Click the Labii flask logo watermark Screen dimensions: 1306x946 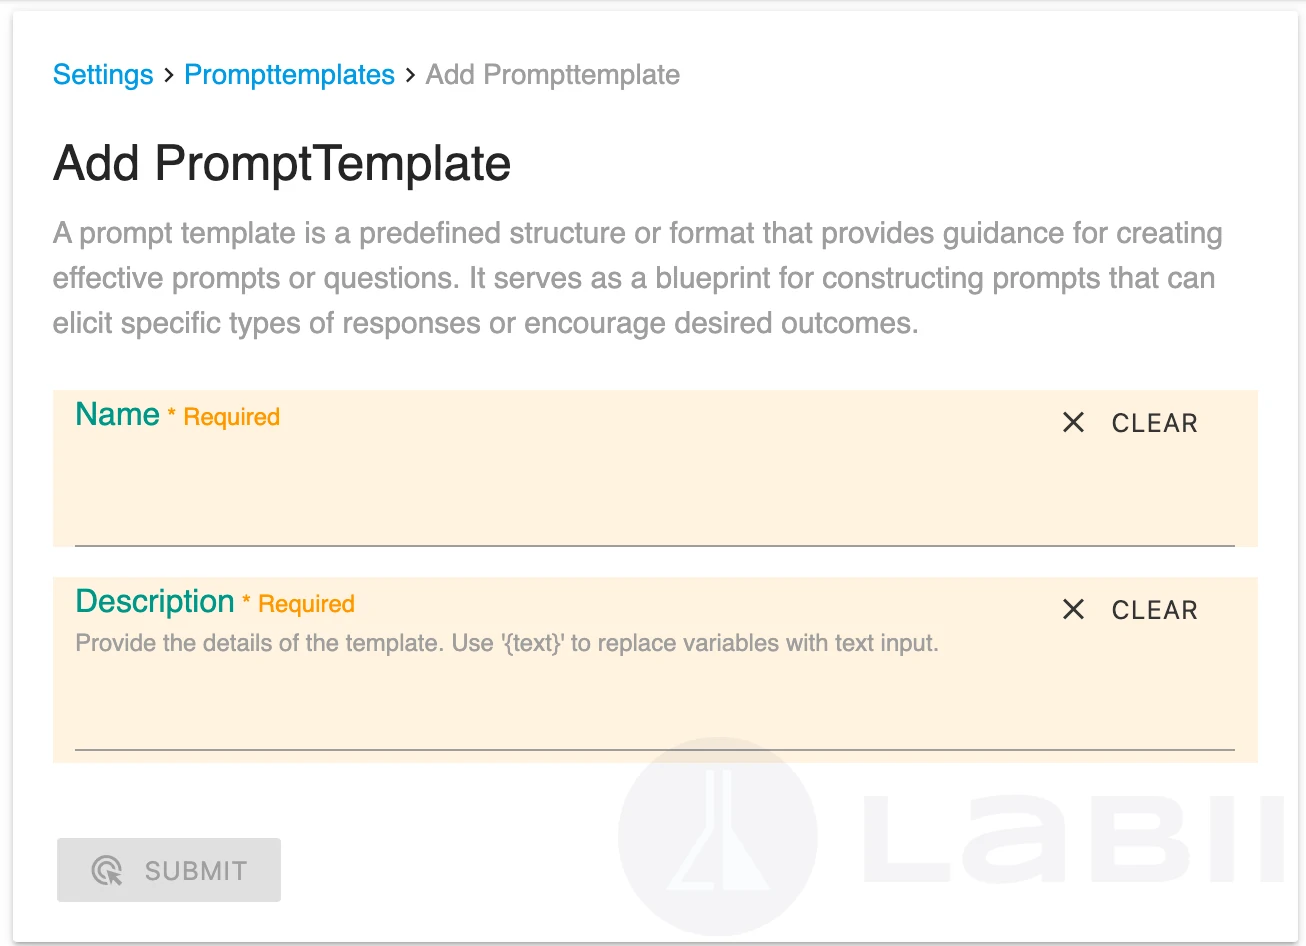coord(718,836)
